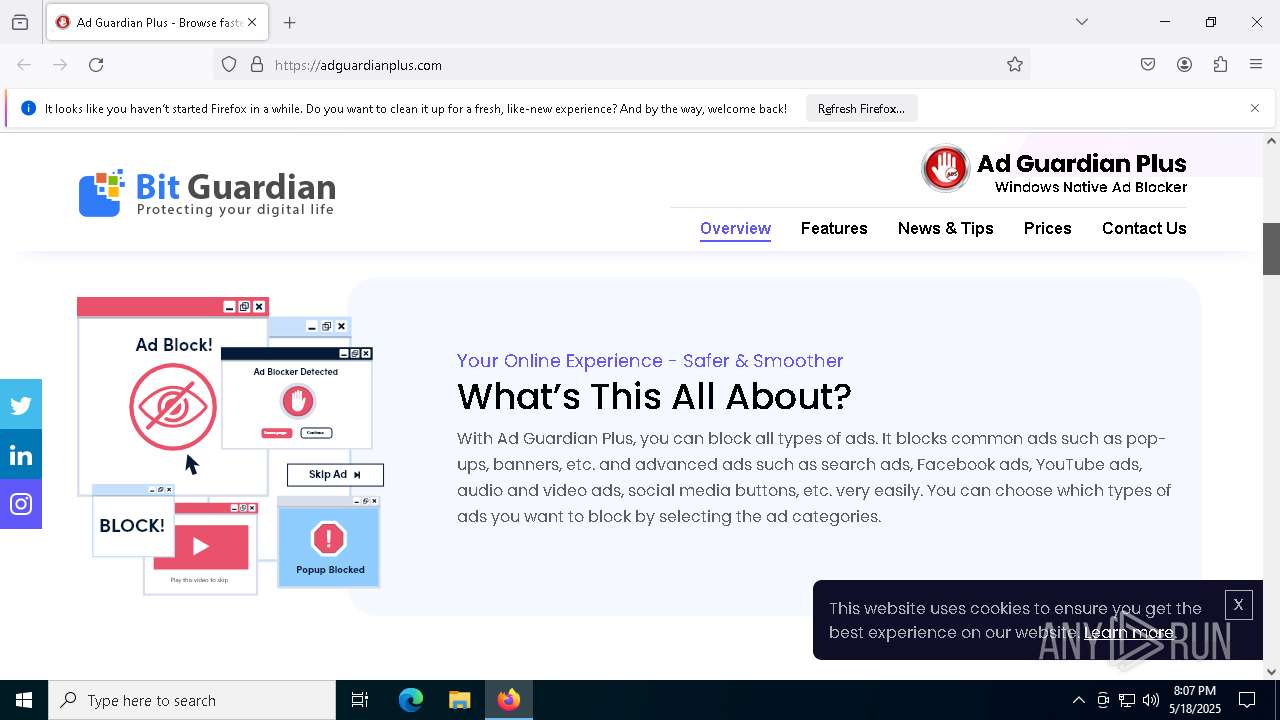Close the Ad Guardian Plus tab
The width and height of the screenshot is (1280, 720).
252,22
